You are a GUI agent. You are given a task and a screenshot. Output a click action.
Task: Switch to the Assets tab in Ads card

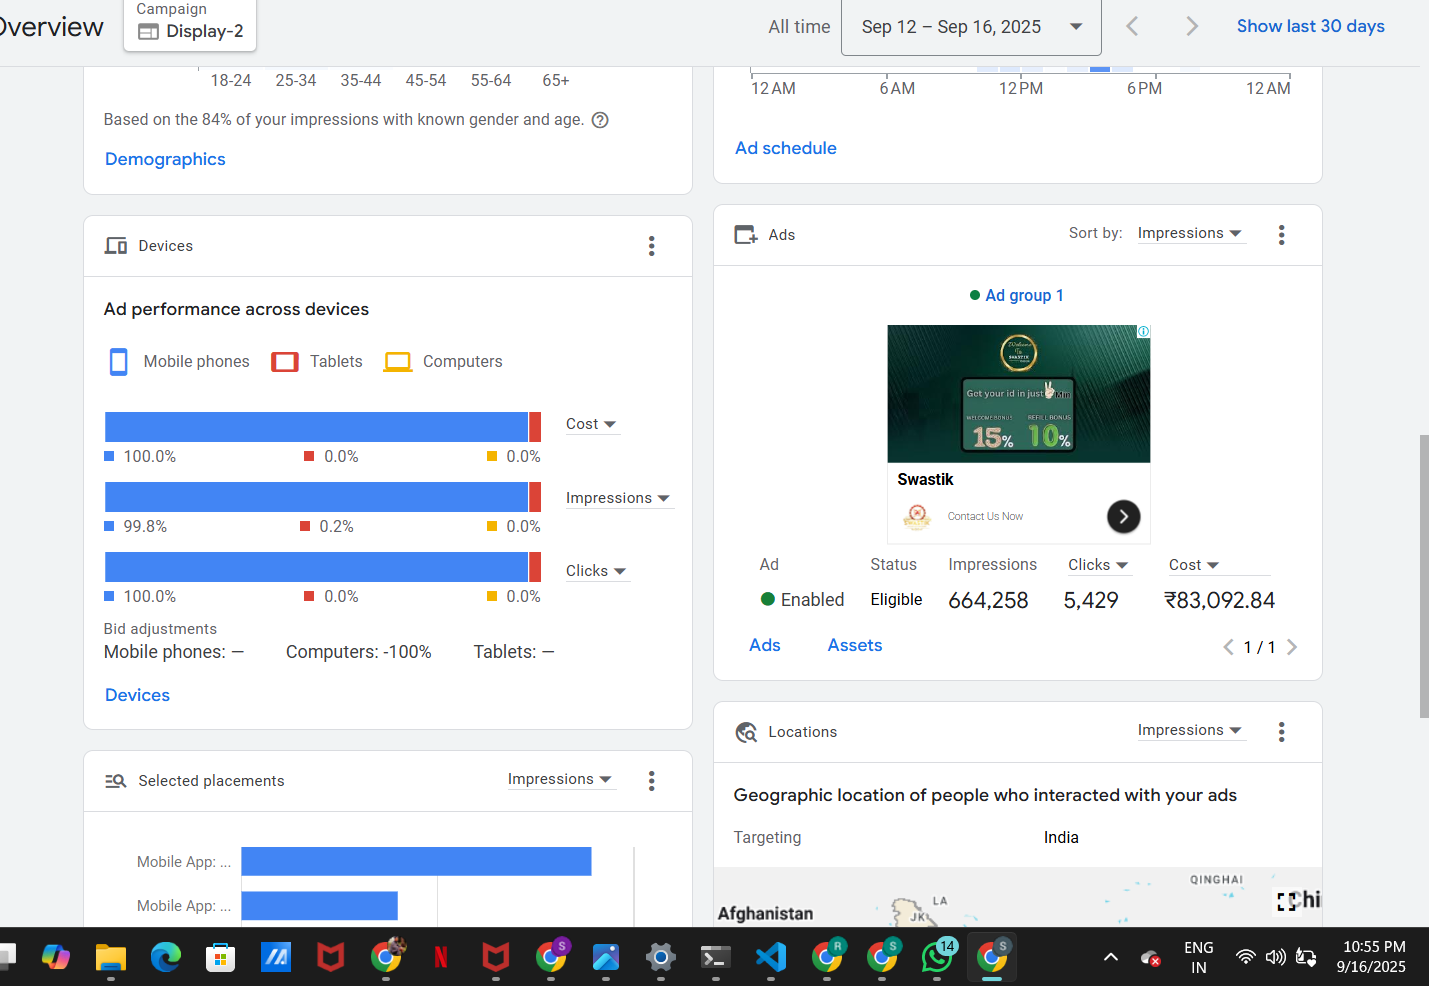coord(854,646)
